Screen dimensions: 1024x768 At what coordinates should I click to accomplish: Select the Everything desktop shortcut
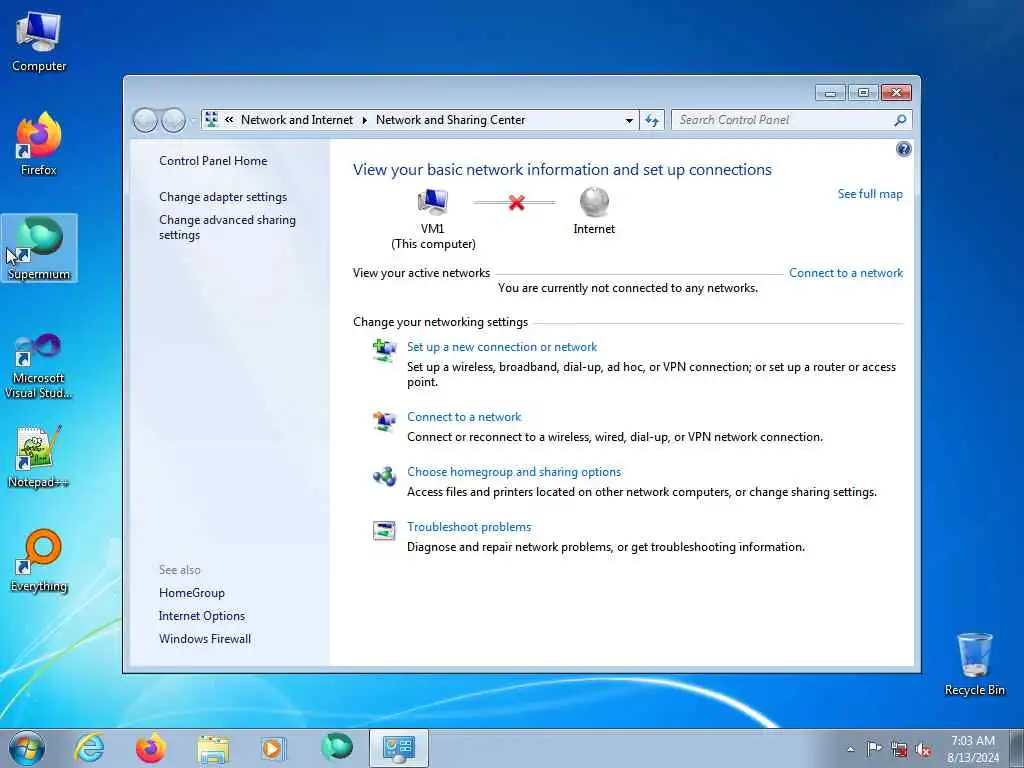click(x=39, y=560)
